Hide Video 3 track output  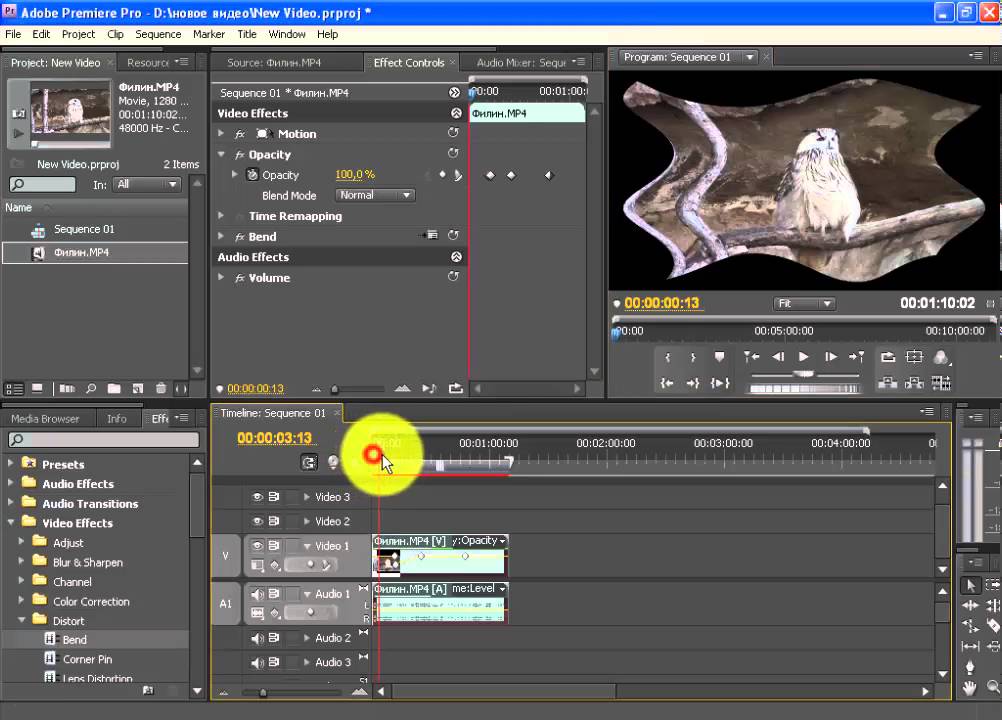click(257, 497)
